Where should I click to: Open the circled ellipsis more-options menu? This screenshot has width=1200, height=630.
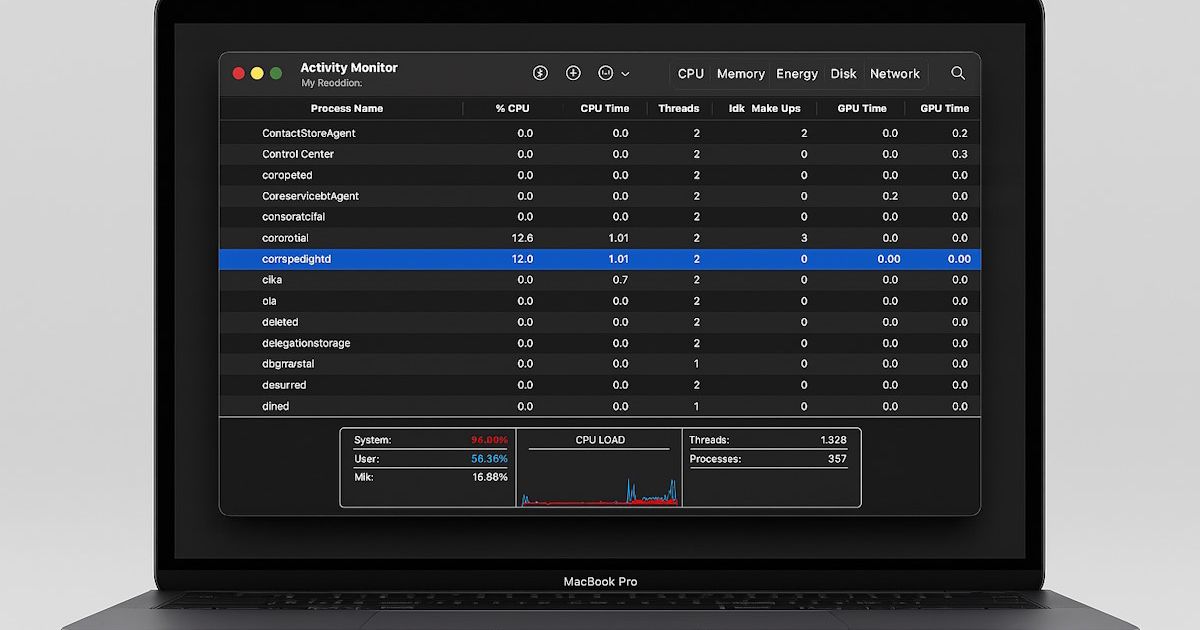tap(613, 73)
